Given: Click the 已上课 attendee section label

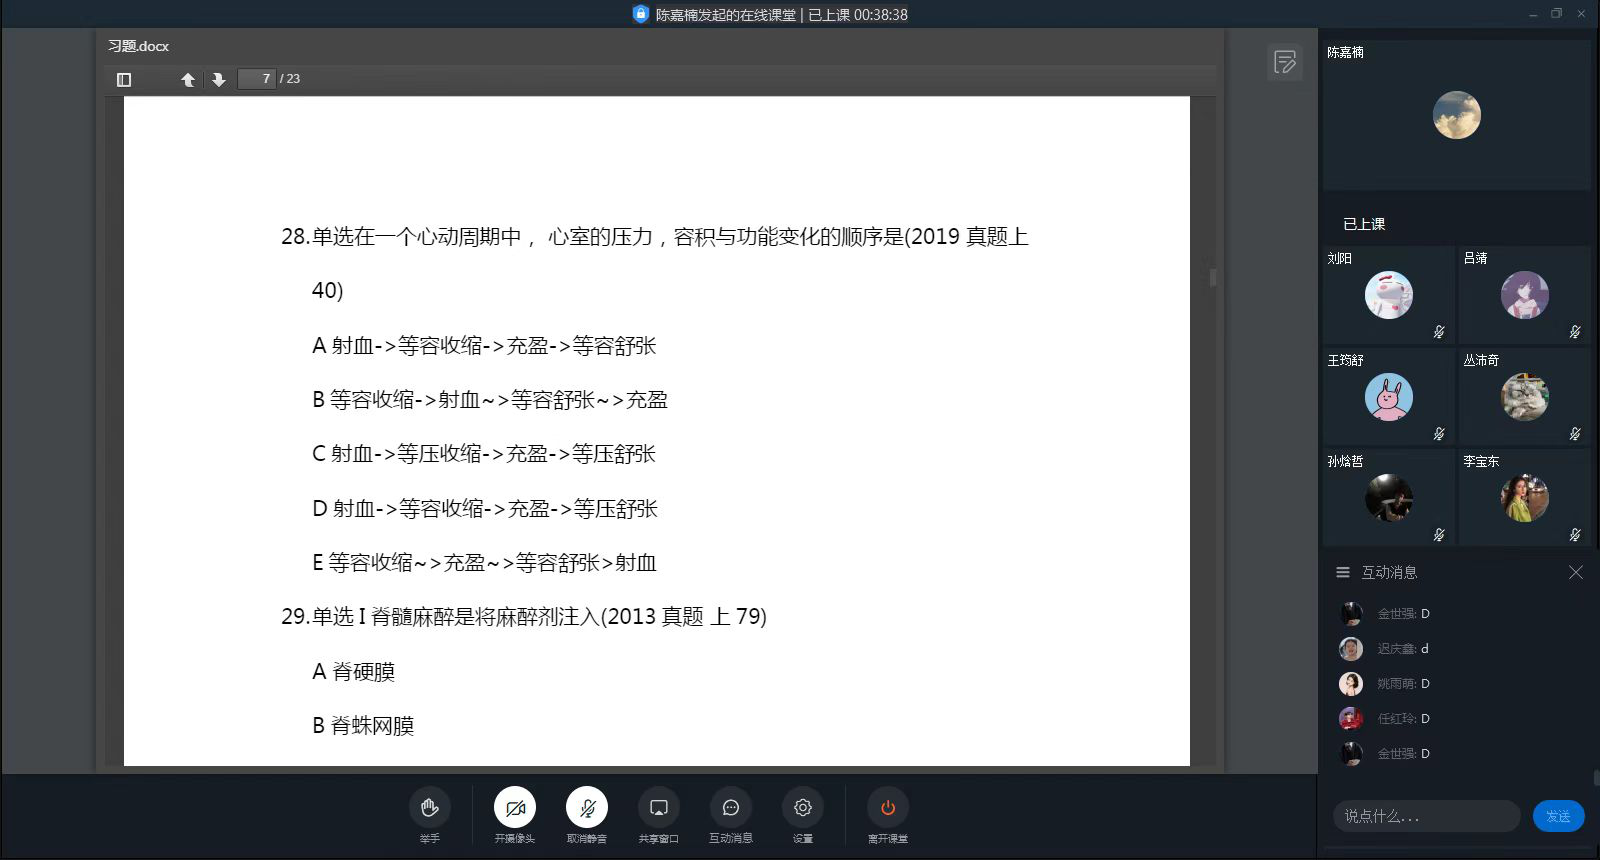Looking at the screenshot, I should pos(1364,224).
